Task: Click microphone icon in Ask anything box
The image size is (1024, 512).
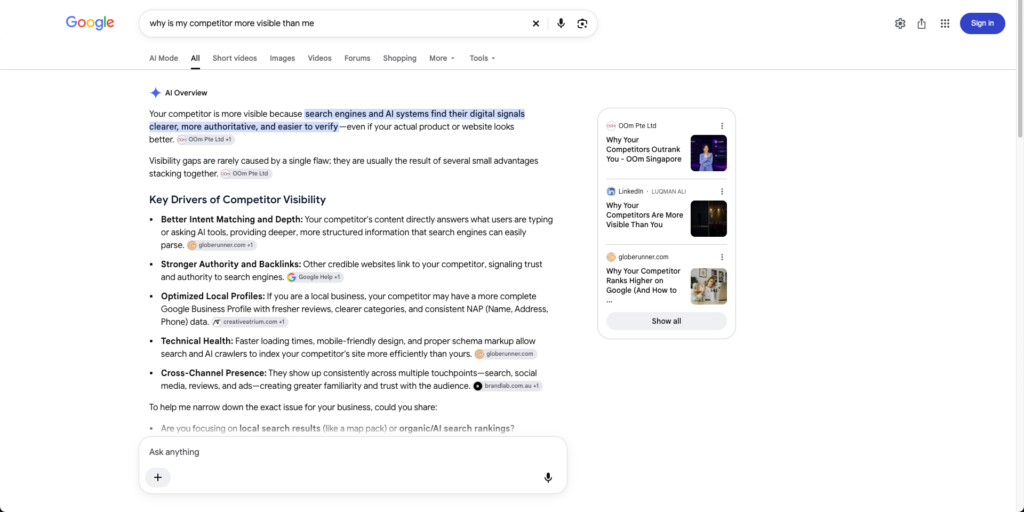Action: click(x=548, y=477)
